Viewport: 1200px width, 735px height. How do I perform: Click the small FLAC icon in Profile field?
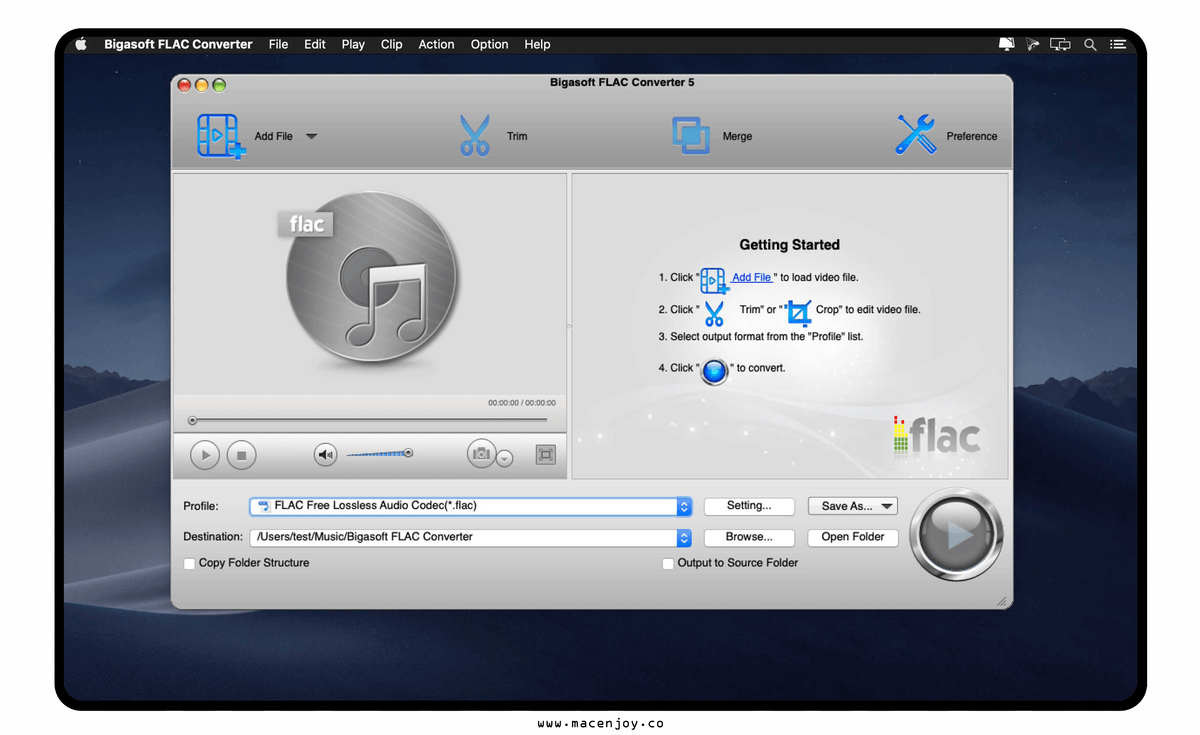pyautogui.click(x=263, y=506)
